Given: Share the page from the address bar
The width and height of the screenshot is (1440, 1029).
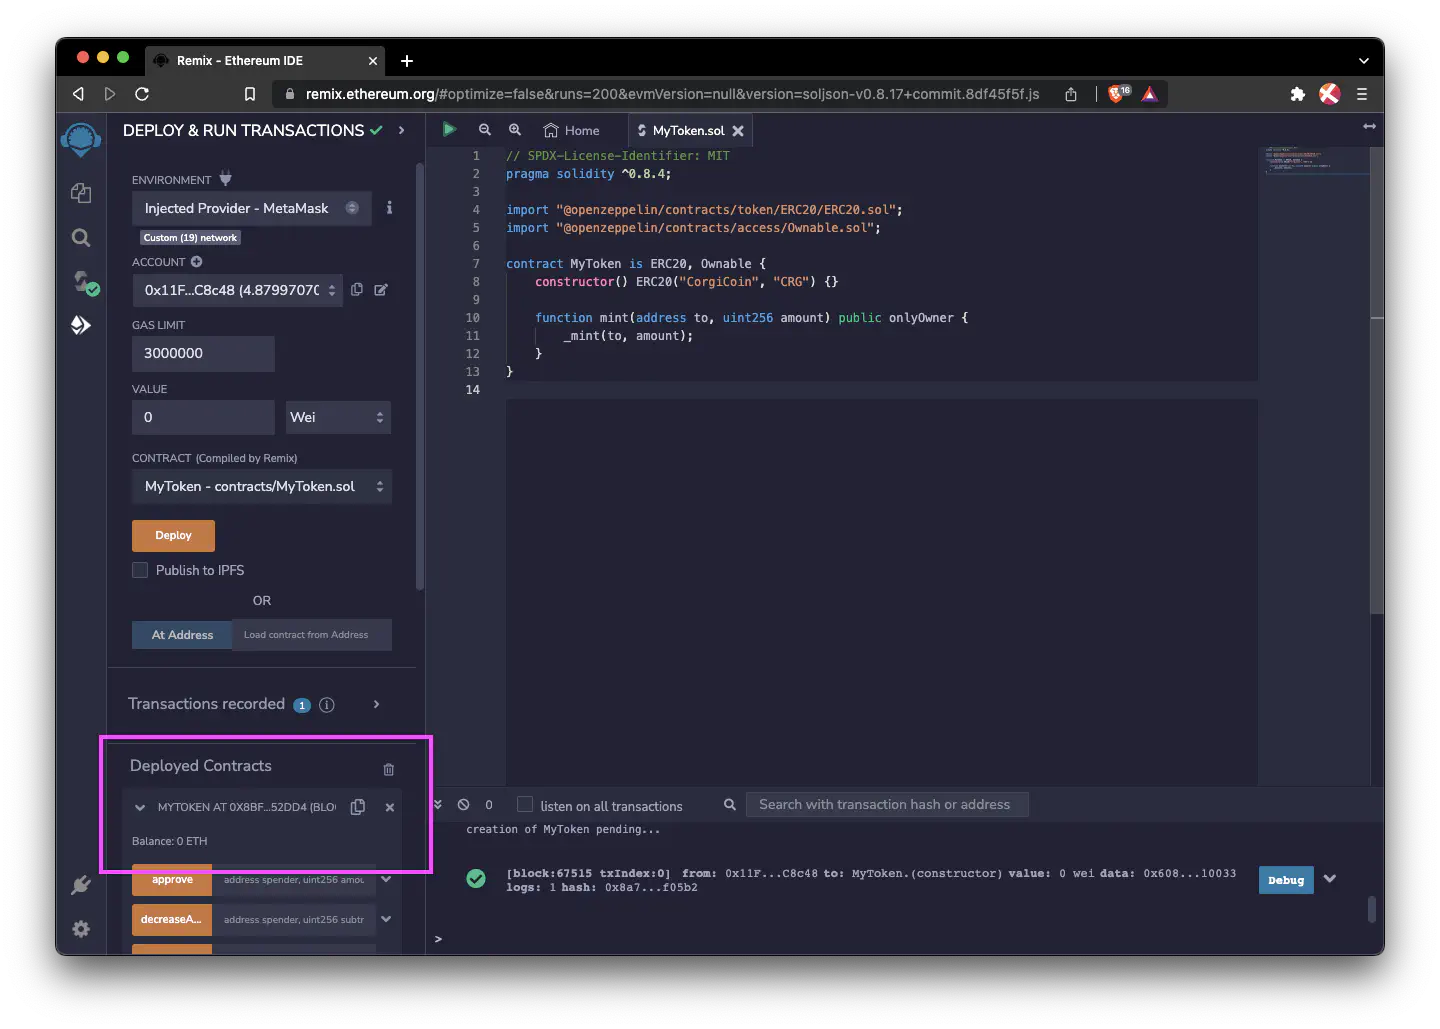Looking at the screenshot, I should (1071, 94).
